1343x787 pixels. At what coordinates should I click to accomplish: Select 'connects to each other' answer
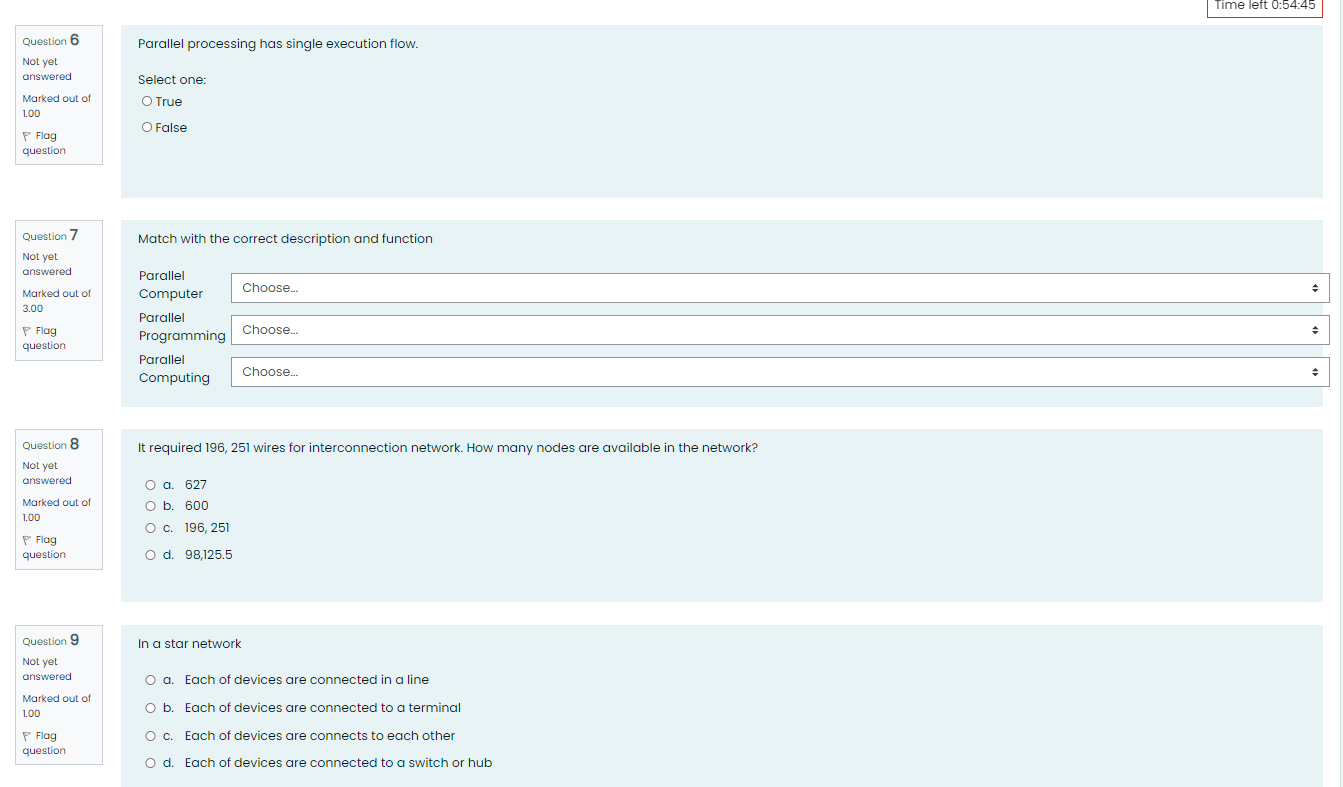(x=151, y=736)
